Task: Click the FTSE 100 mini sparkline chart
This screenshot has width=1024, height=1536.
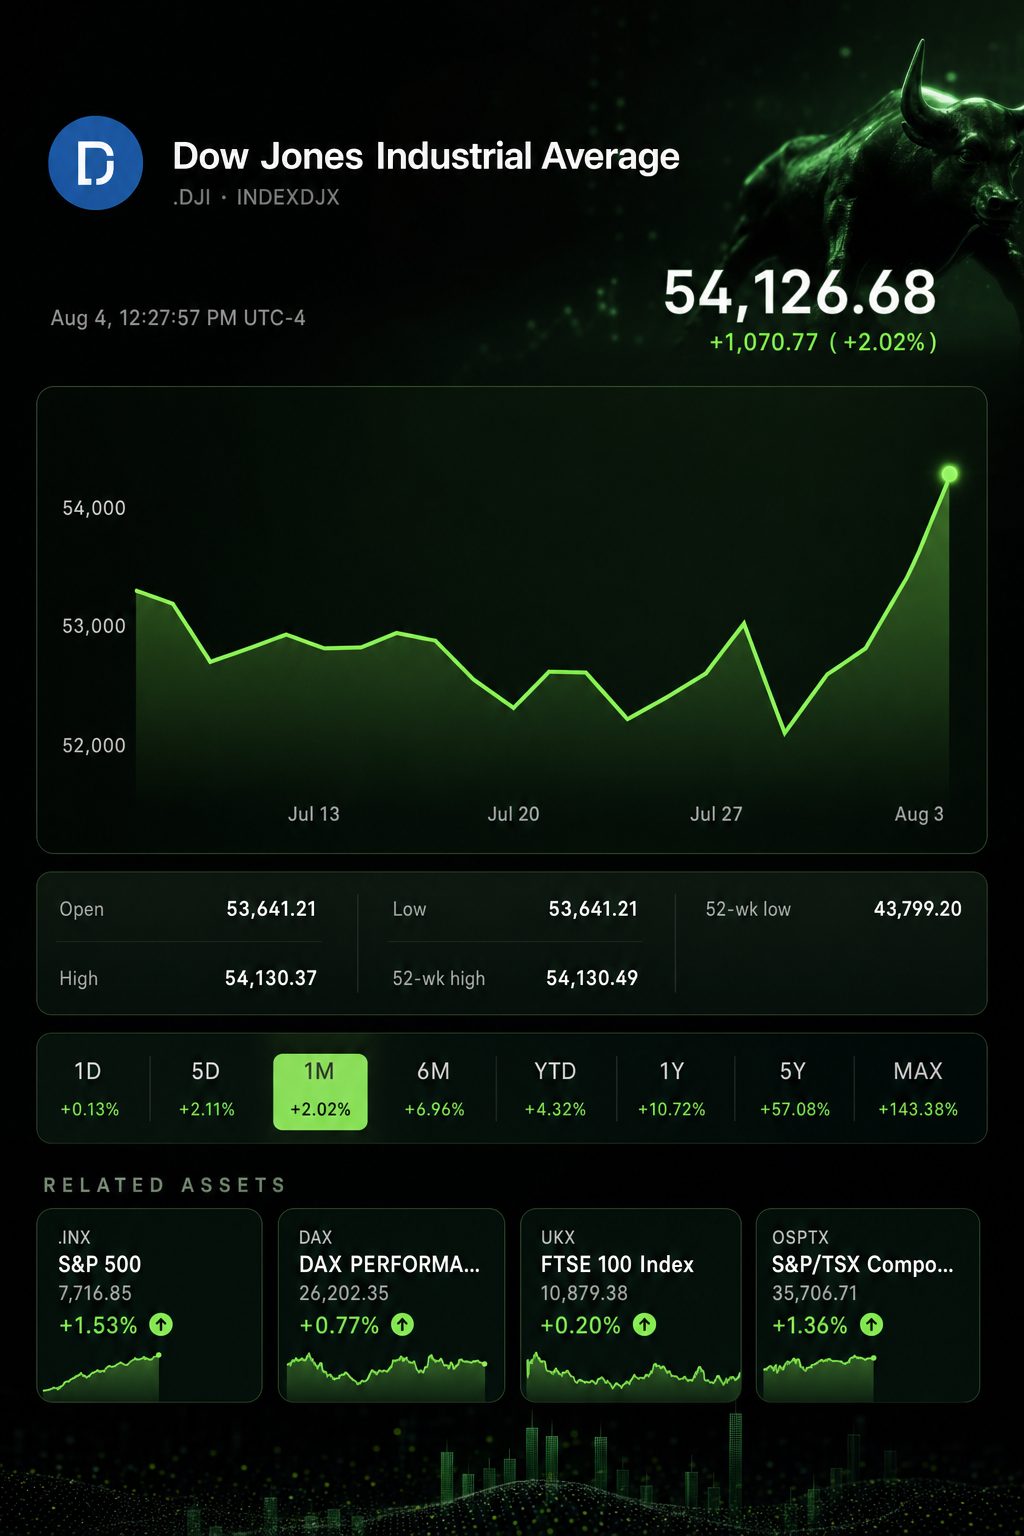Action: click(633, 1376)
